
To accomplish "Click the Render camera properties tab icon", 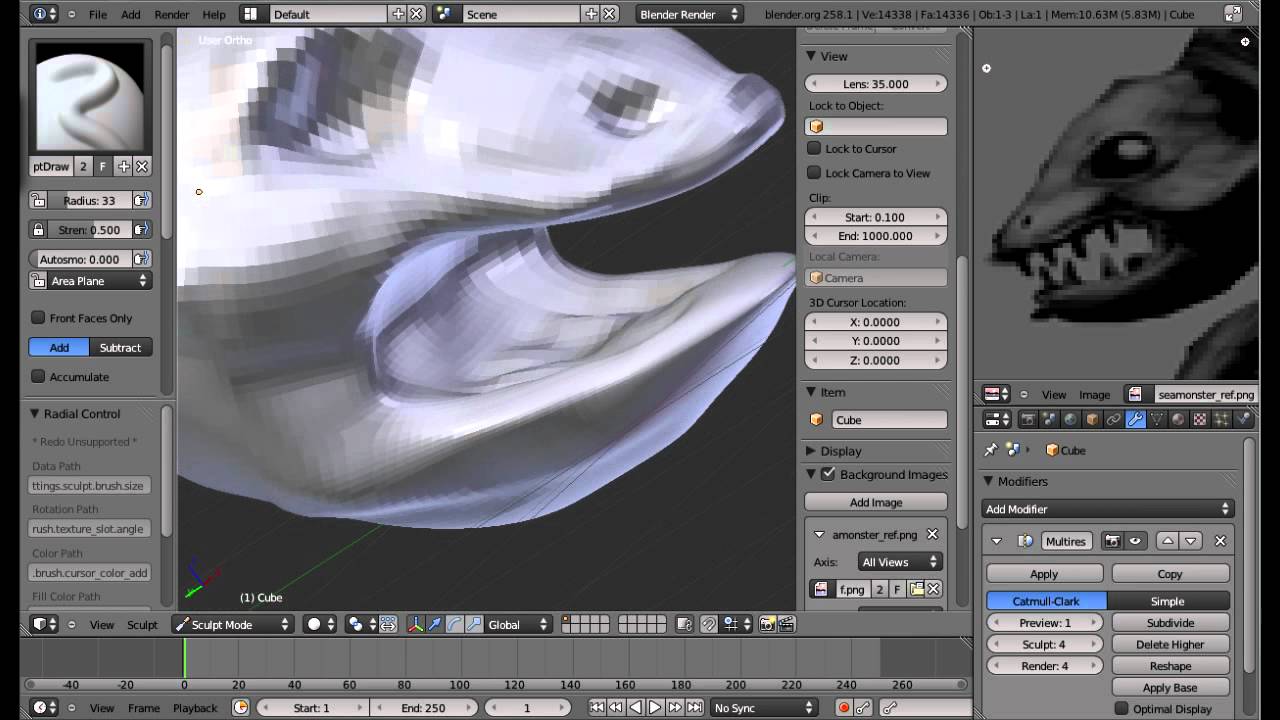I will (1028, 420).
